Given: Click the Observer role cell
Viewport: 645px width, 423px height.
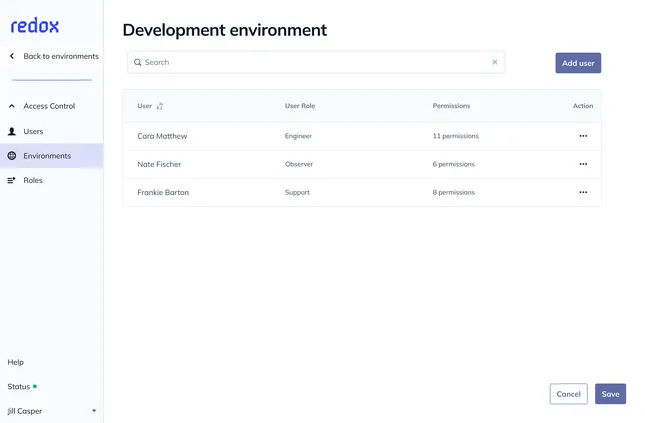Looking at the screenshot, I should click(x=299, y=164).
